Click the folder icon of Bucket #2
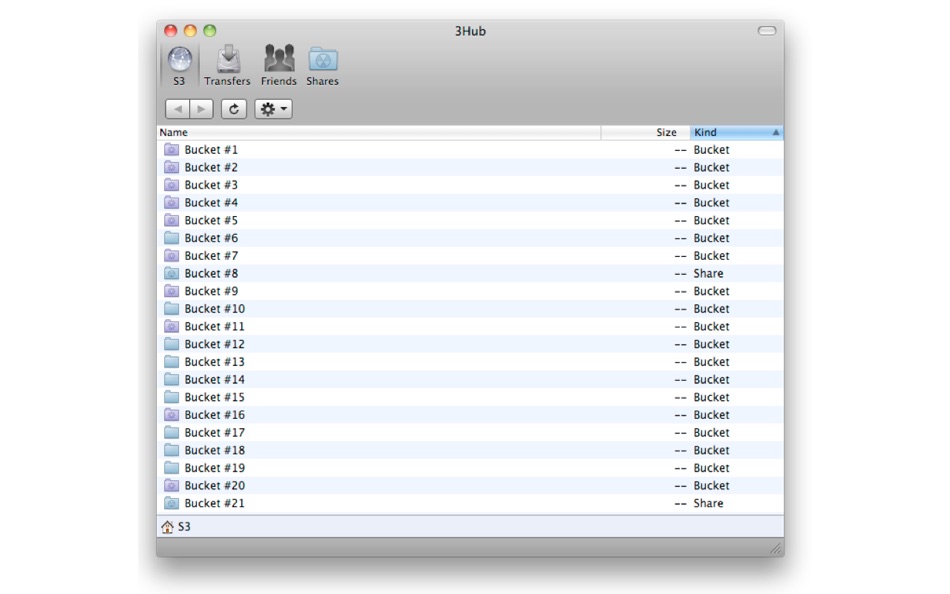Image resolution: width=950 pixels, height=594 pixels. [171, 167]
